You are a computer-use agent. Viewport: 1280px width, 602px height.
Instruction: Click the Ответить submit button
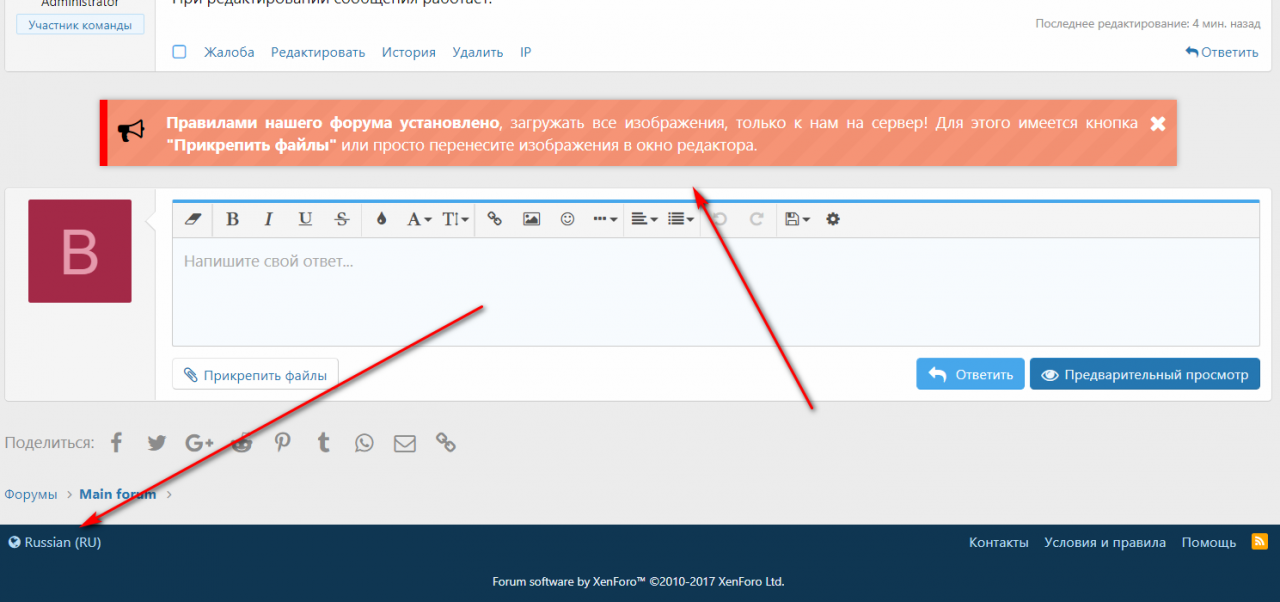970,375
